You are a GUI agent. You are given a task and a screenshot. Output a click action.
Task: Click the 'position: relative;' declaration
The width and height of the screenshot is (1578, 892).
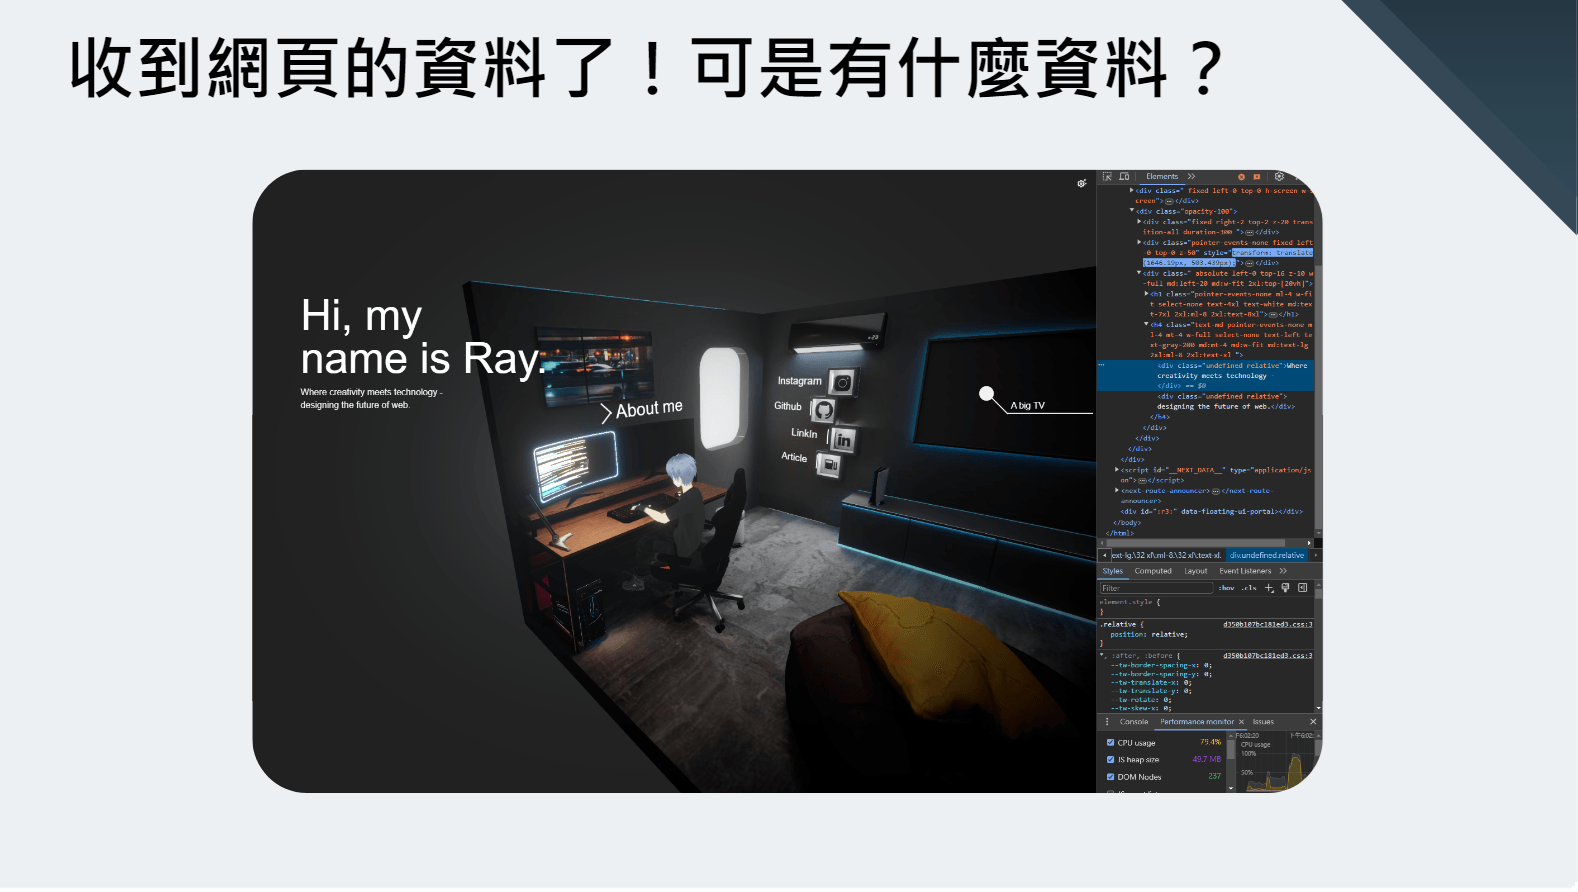[1149, 635]
